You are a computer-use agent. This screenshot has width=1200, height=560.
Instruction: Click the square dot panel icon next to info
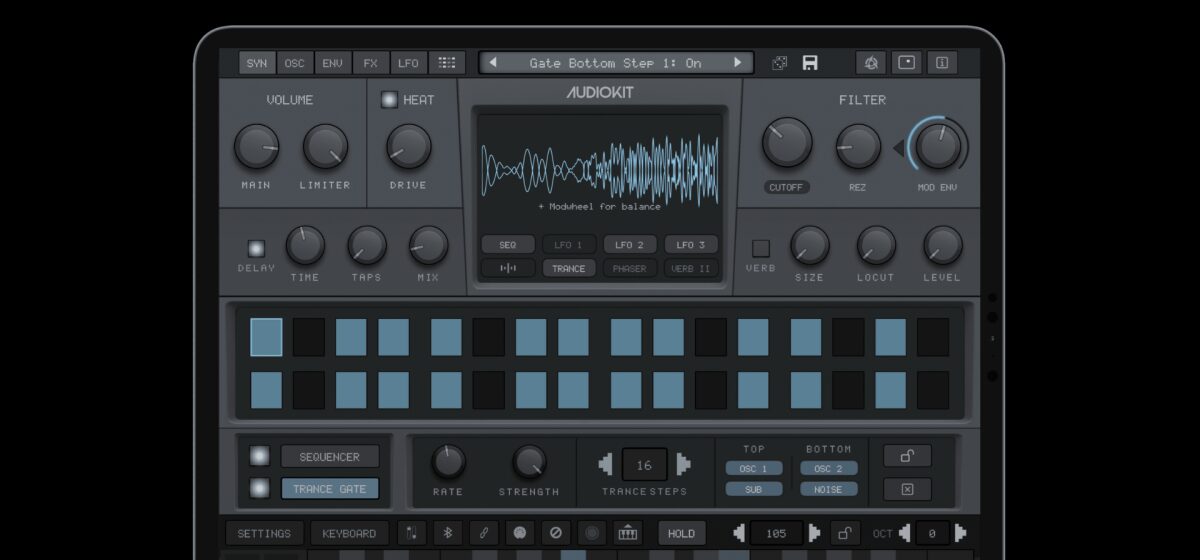point(906,63)
